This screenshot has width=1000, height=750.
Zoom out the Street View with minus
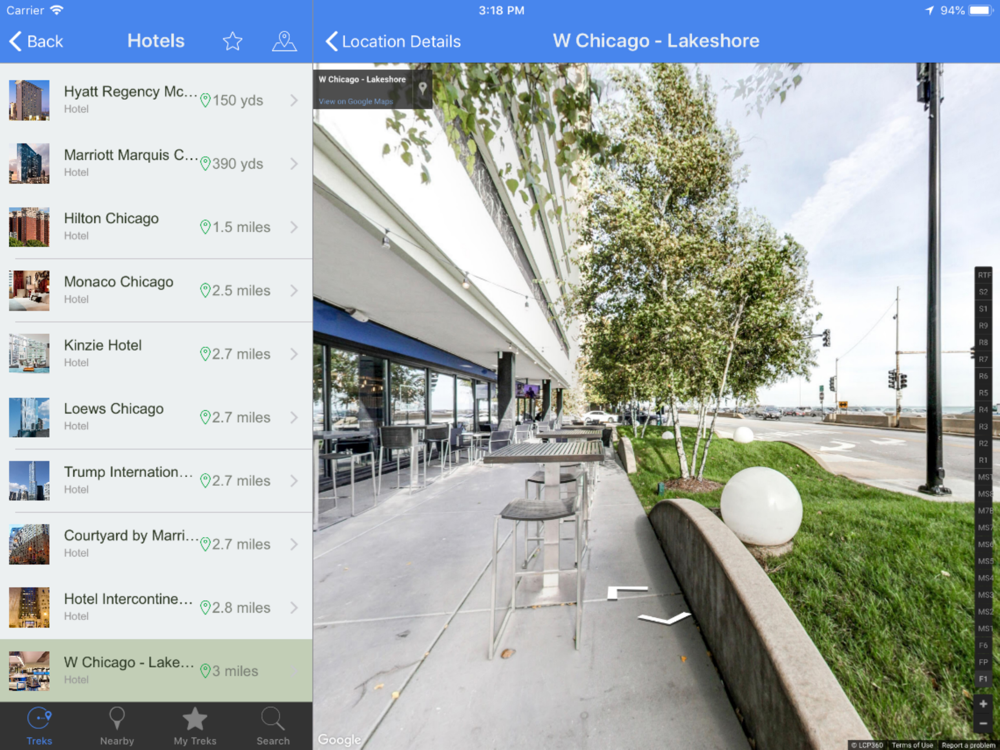[x=983, y=723]
